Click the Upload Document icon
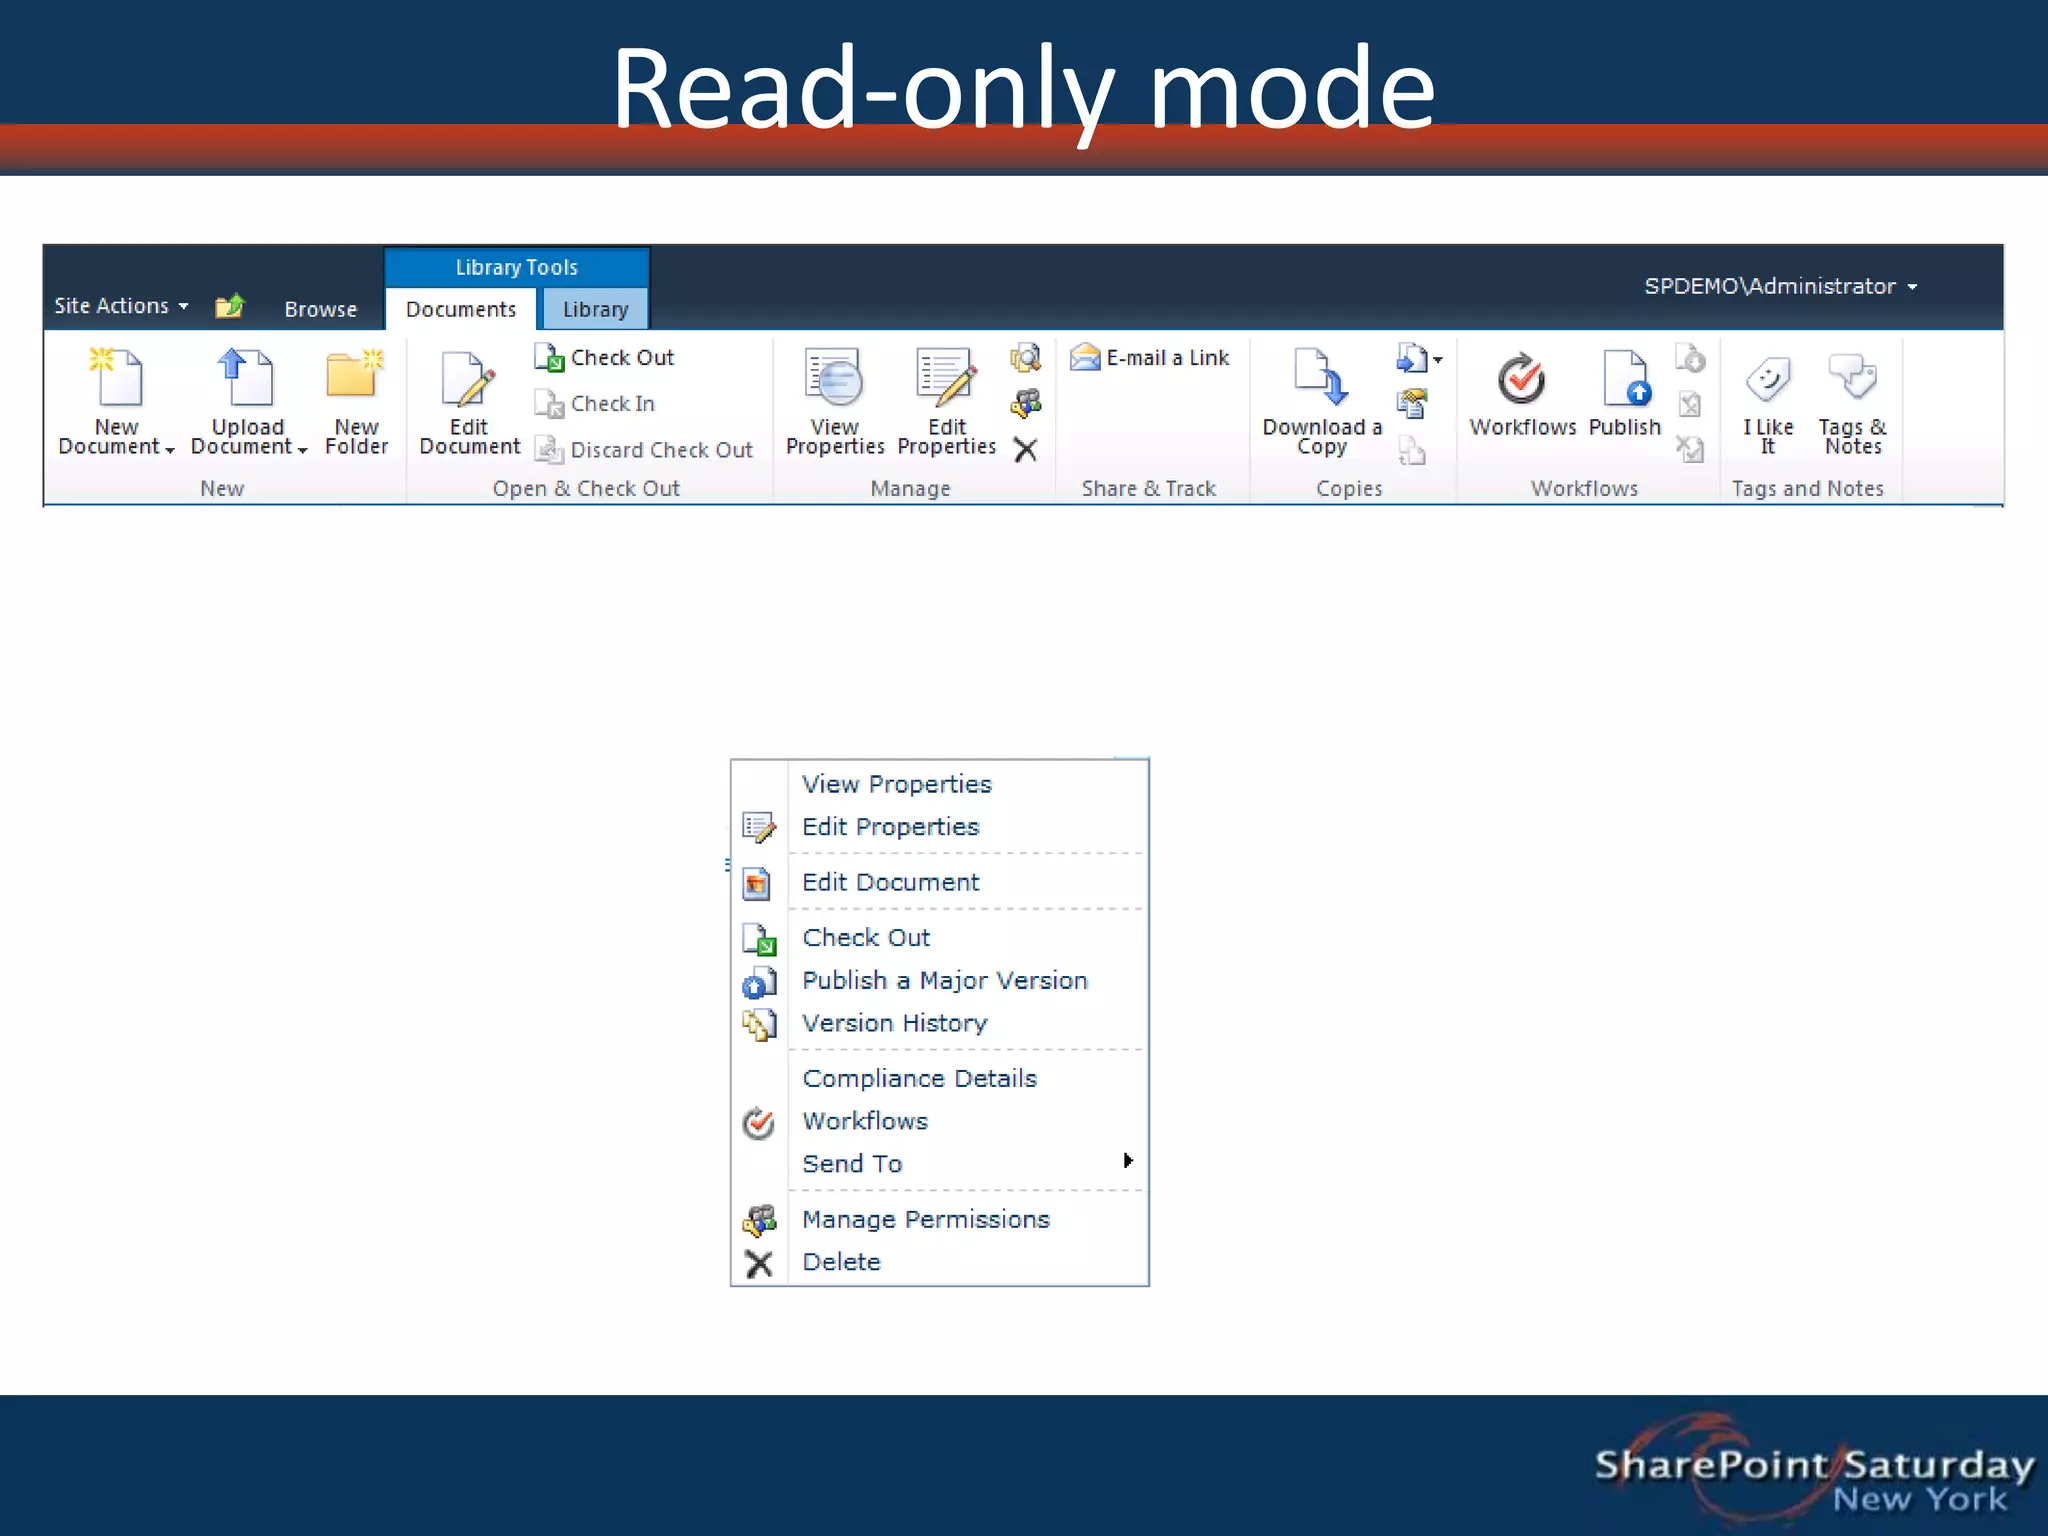 [x=246, y=379]
